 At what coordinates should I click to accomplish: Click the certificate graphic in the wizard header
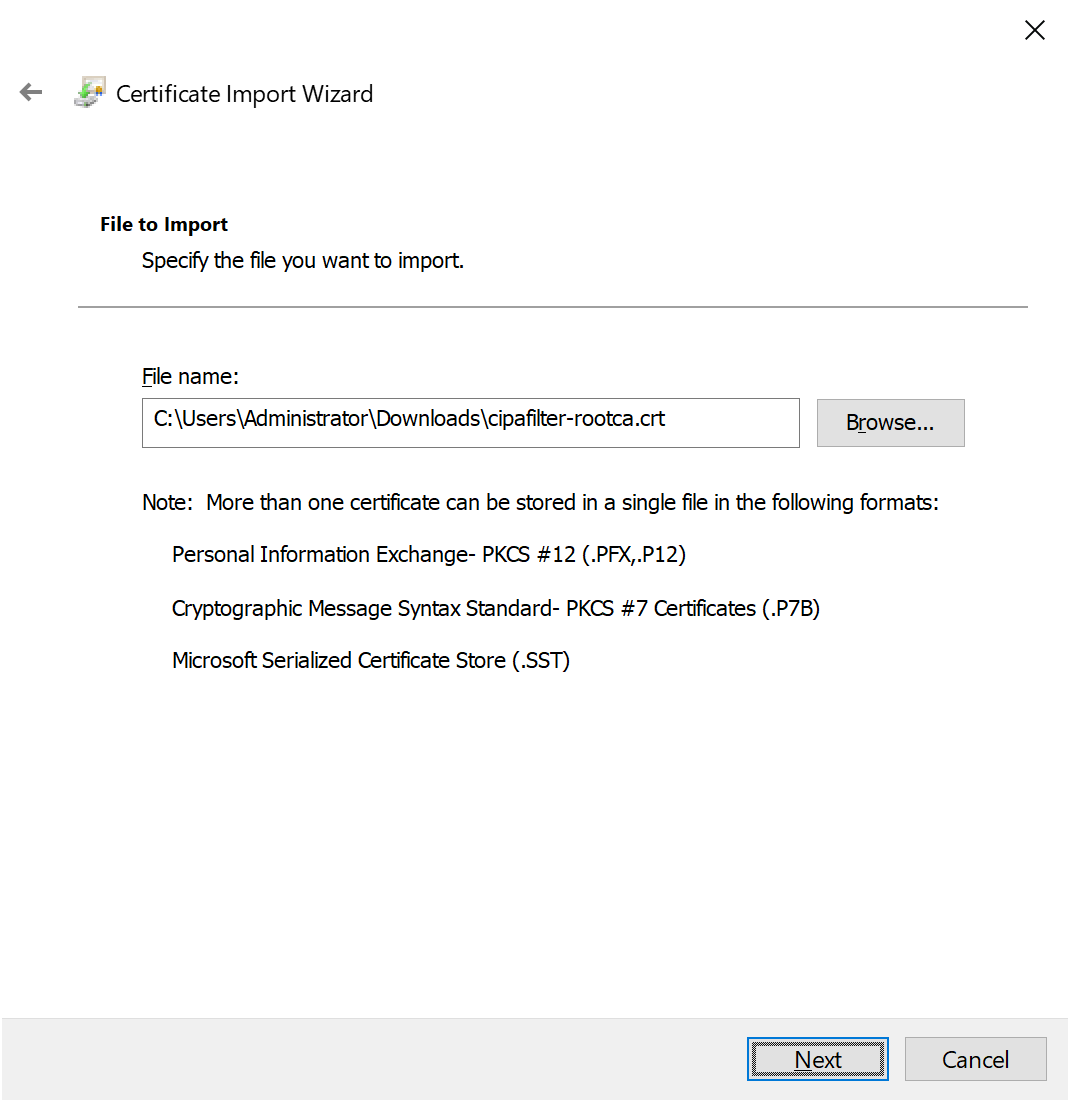point(88,92)
